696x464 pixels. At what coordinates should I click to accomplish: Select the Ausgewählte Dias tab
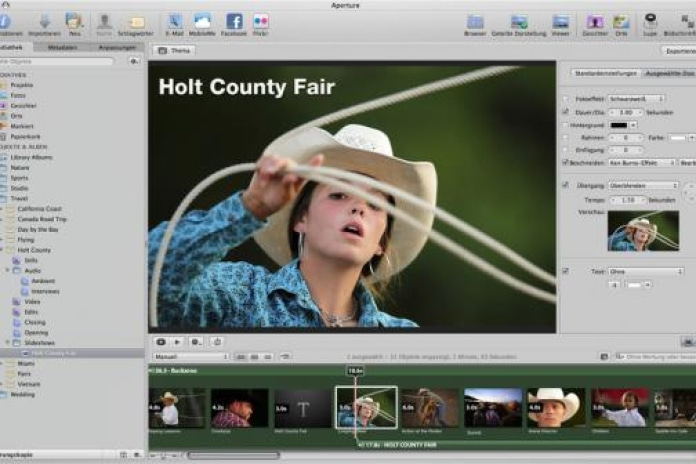[668, 73]
